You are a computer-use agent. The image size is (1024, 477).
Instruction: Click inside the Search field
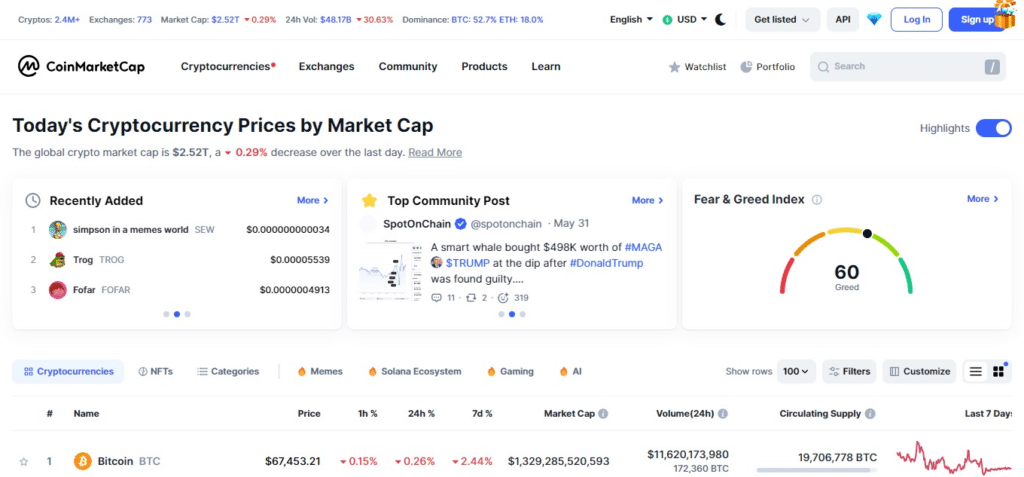900,67
